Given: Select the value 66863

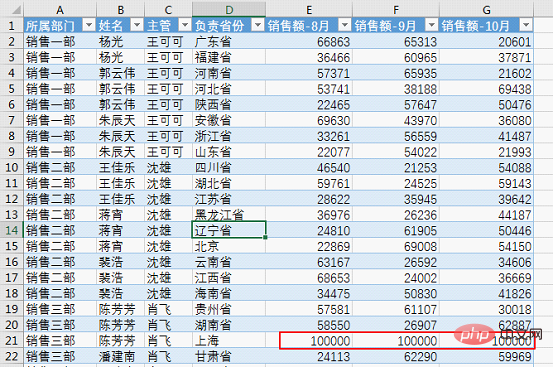Looking at the screenshot, I should [x=333, y=42].
